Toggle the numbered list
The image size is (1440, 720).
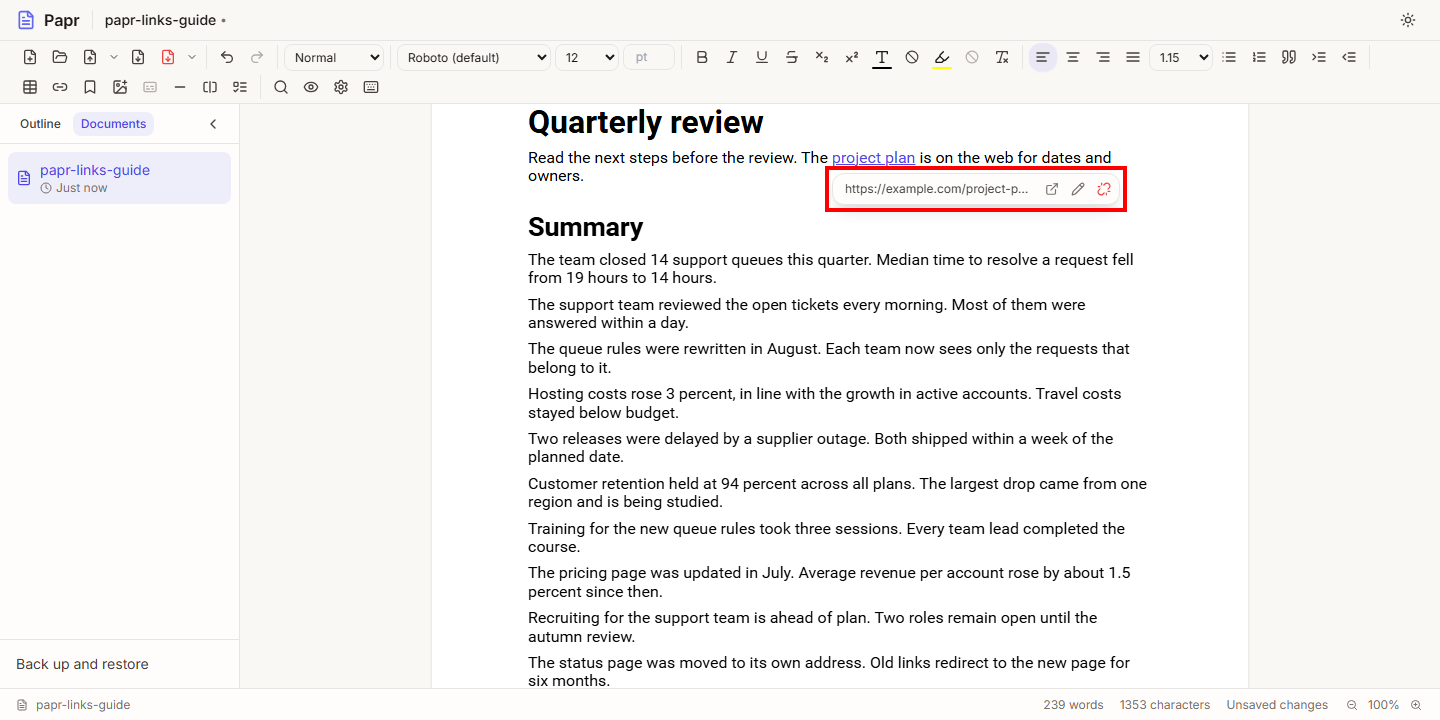click(1259, 57)
